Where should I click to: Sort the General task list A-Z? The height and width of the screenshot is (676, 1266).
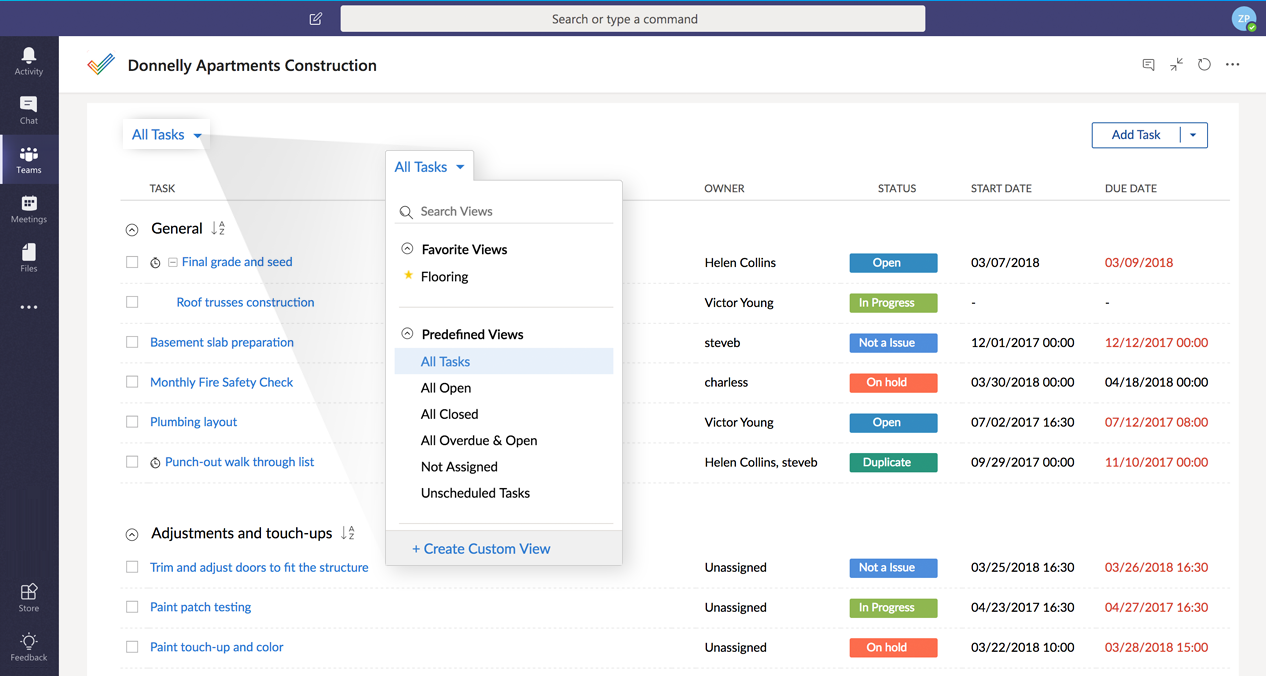[x=218, y=229]
